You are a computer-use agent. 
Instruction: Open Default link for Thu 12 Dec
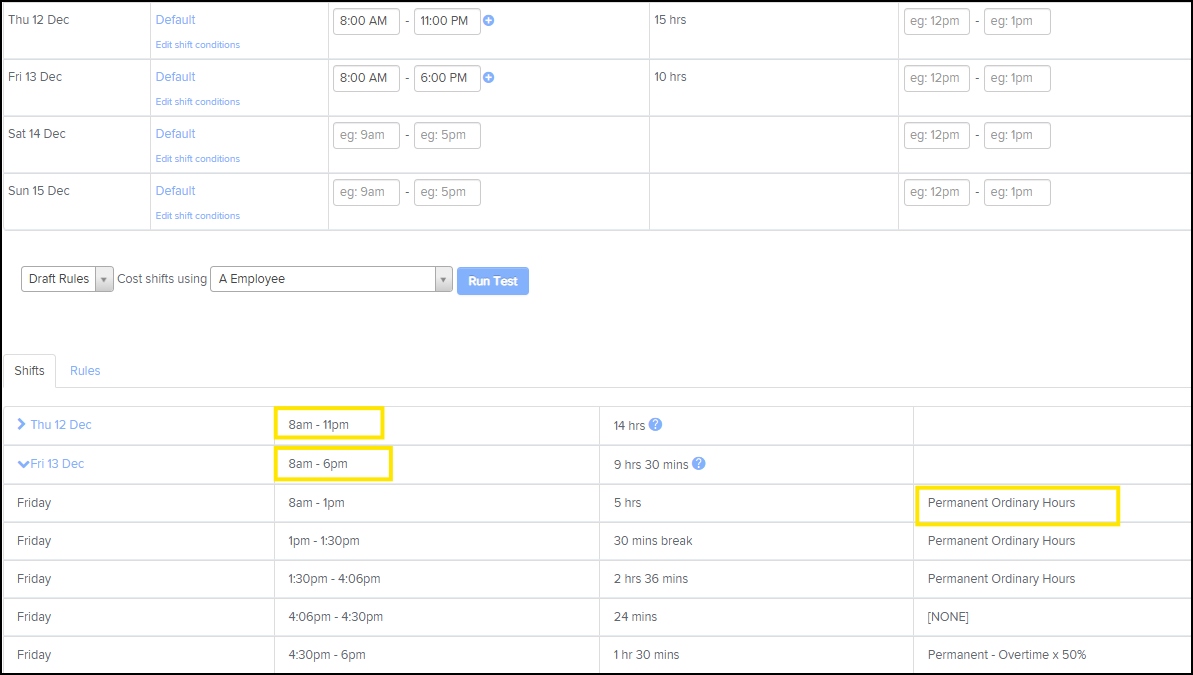coord(175,20)
